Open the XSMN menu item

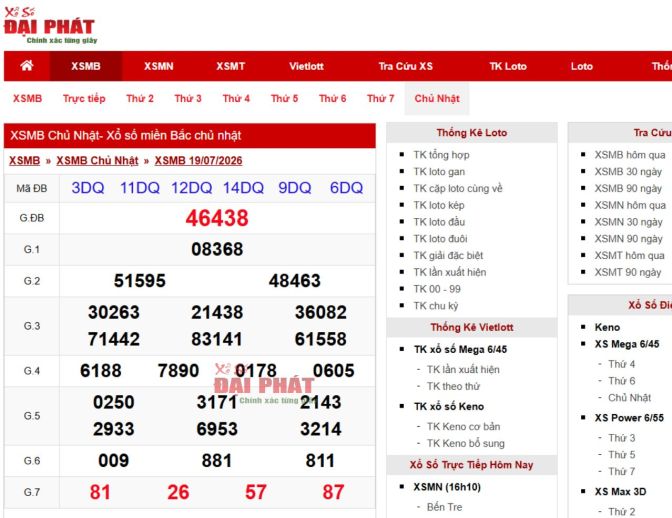pyautogui.click(x=159, y=66)
